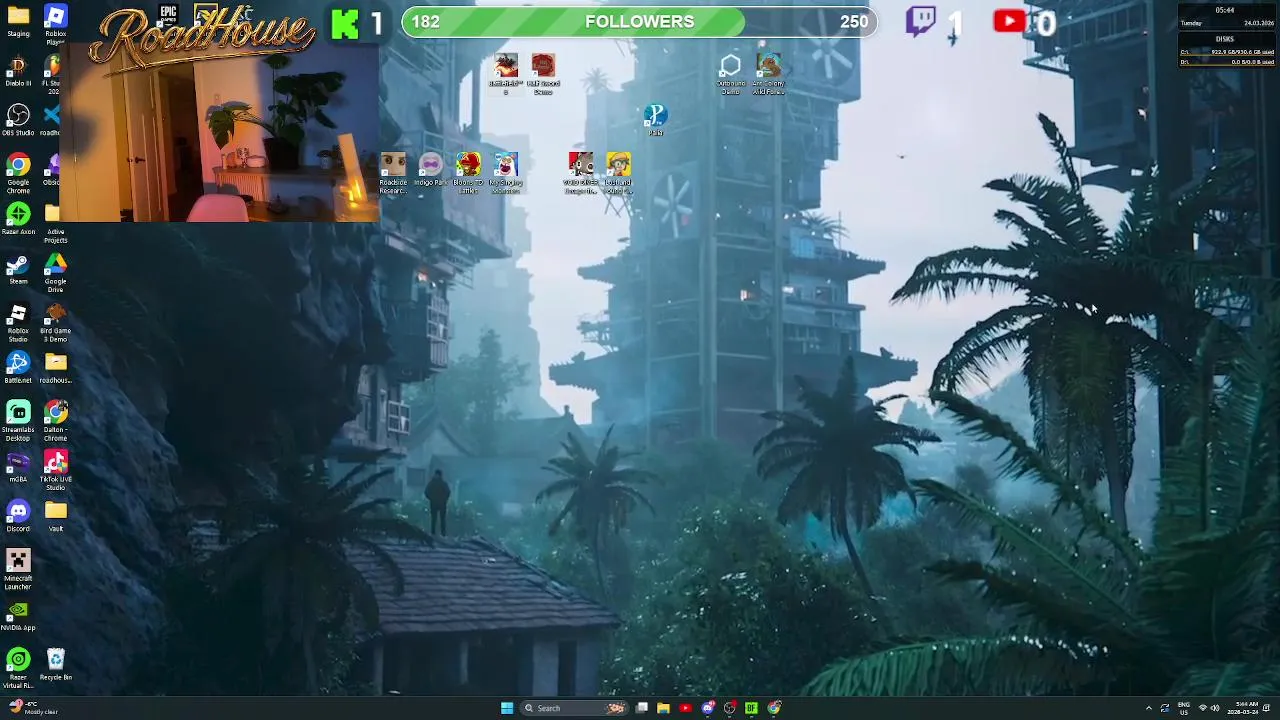Launch My Singing Monsters shortcut

coord(505,173)
